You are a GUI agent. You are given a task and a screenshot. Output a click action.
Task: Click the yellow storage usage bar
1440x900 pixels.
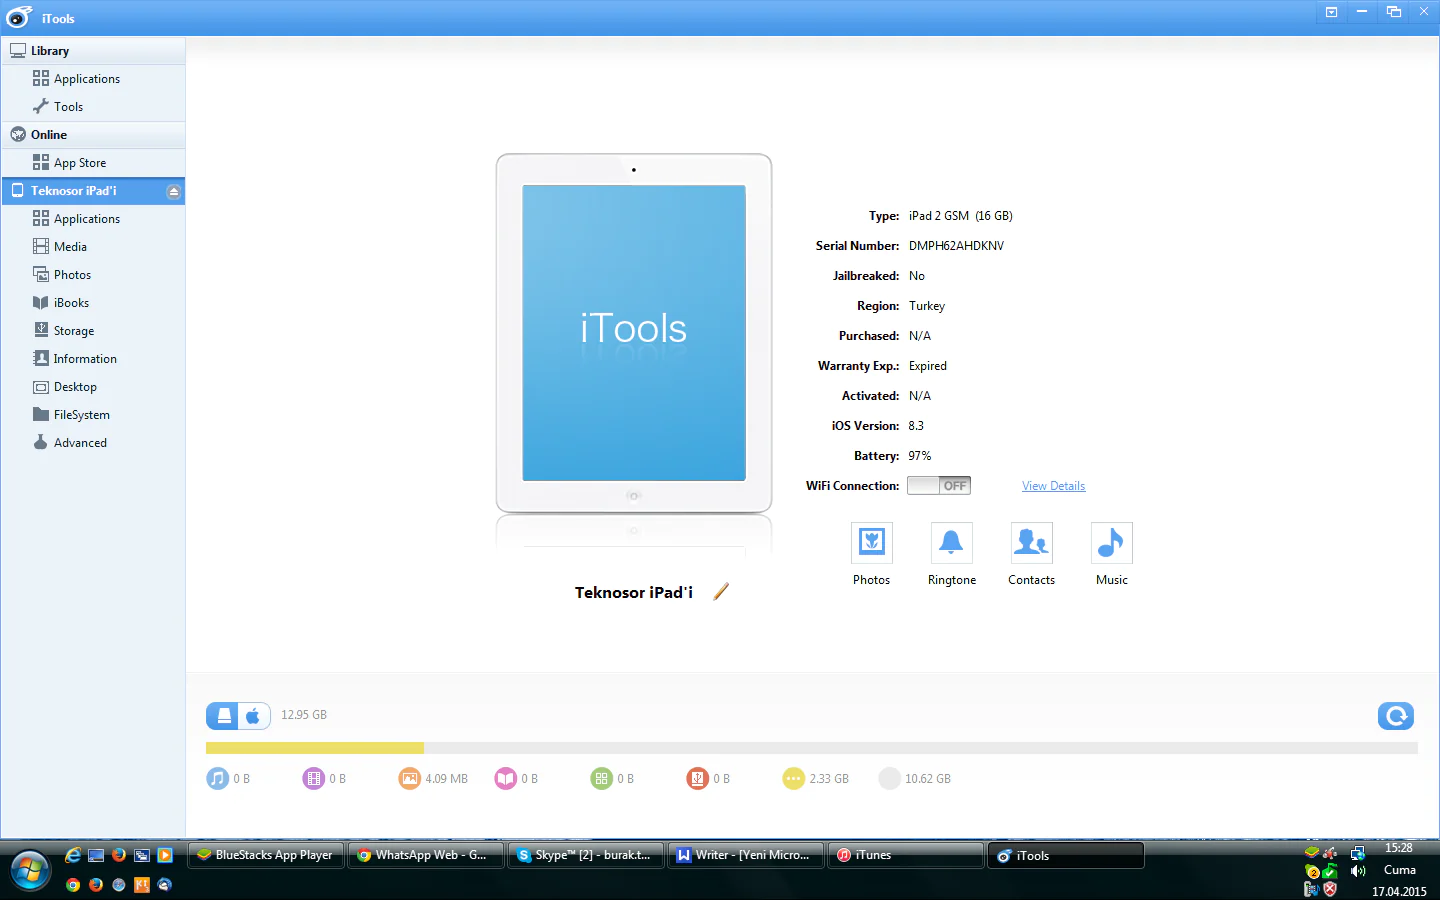(315, 747)
